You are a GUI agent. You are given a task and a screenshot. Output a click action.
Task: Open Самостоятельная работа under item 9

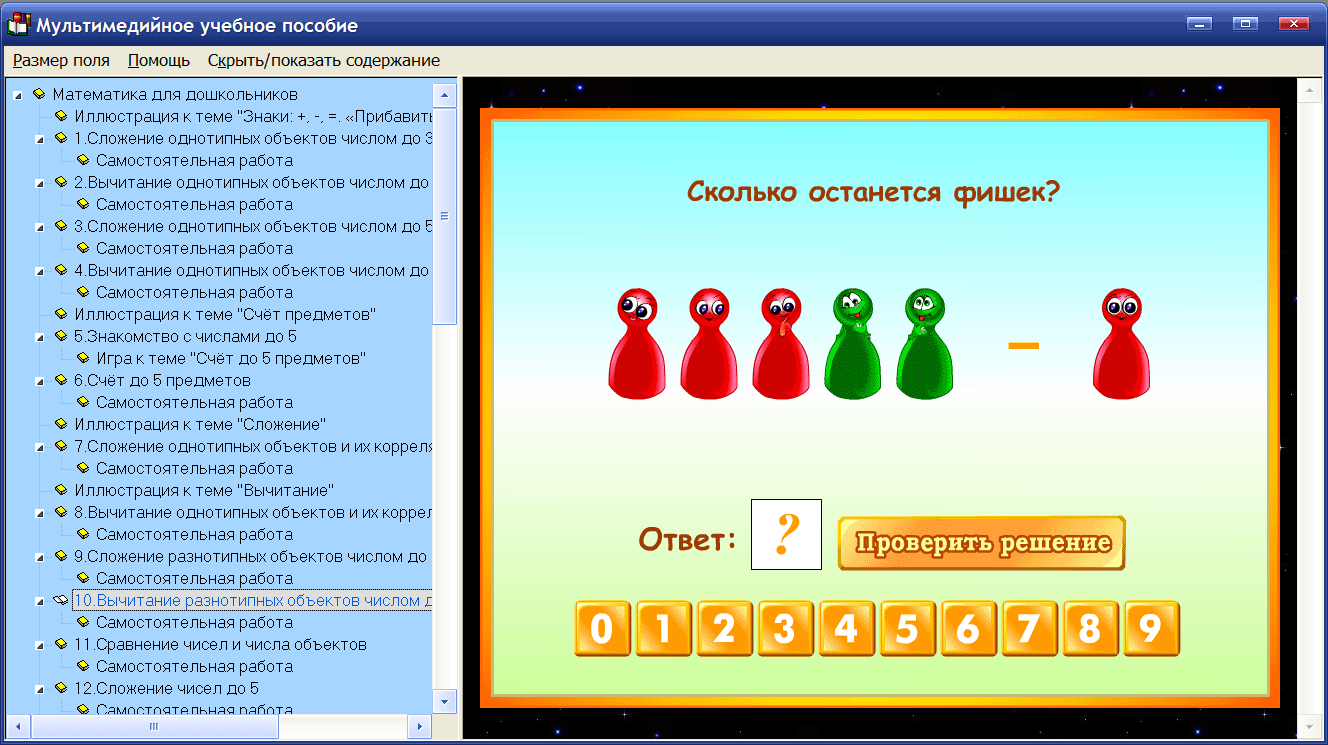(x=194, y=578)
